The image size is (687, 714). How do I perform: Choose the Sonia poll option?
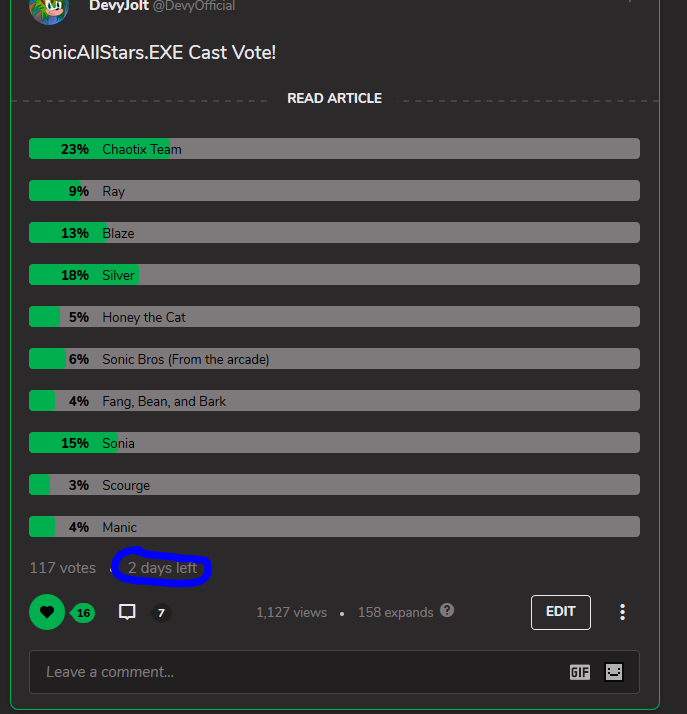point(334,443)
